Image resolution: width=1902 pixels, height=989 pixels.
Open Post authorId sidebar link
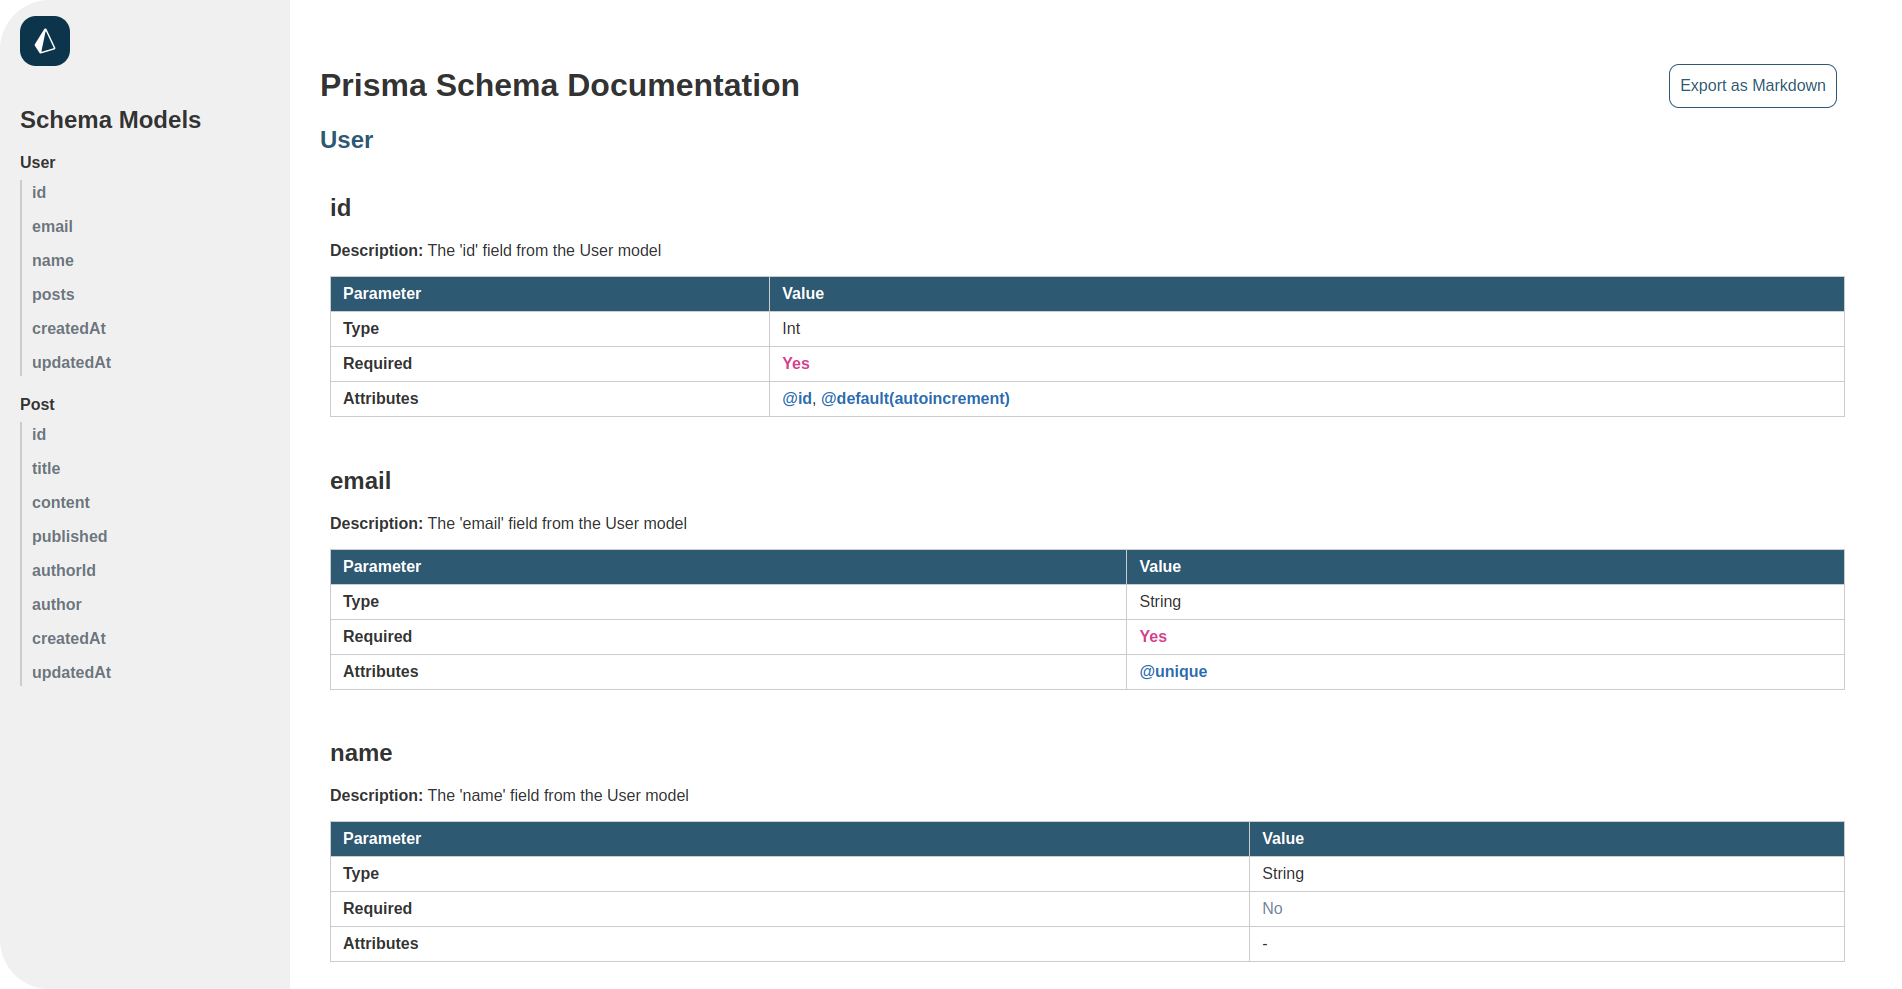[64, 570]
